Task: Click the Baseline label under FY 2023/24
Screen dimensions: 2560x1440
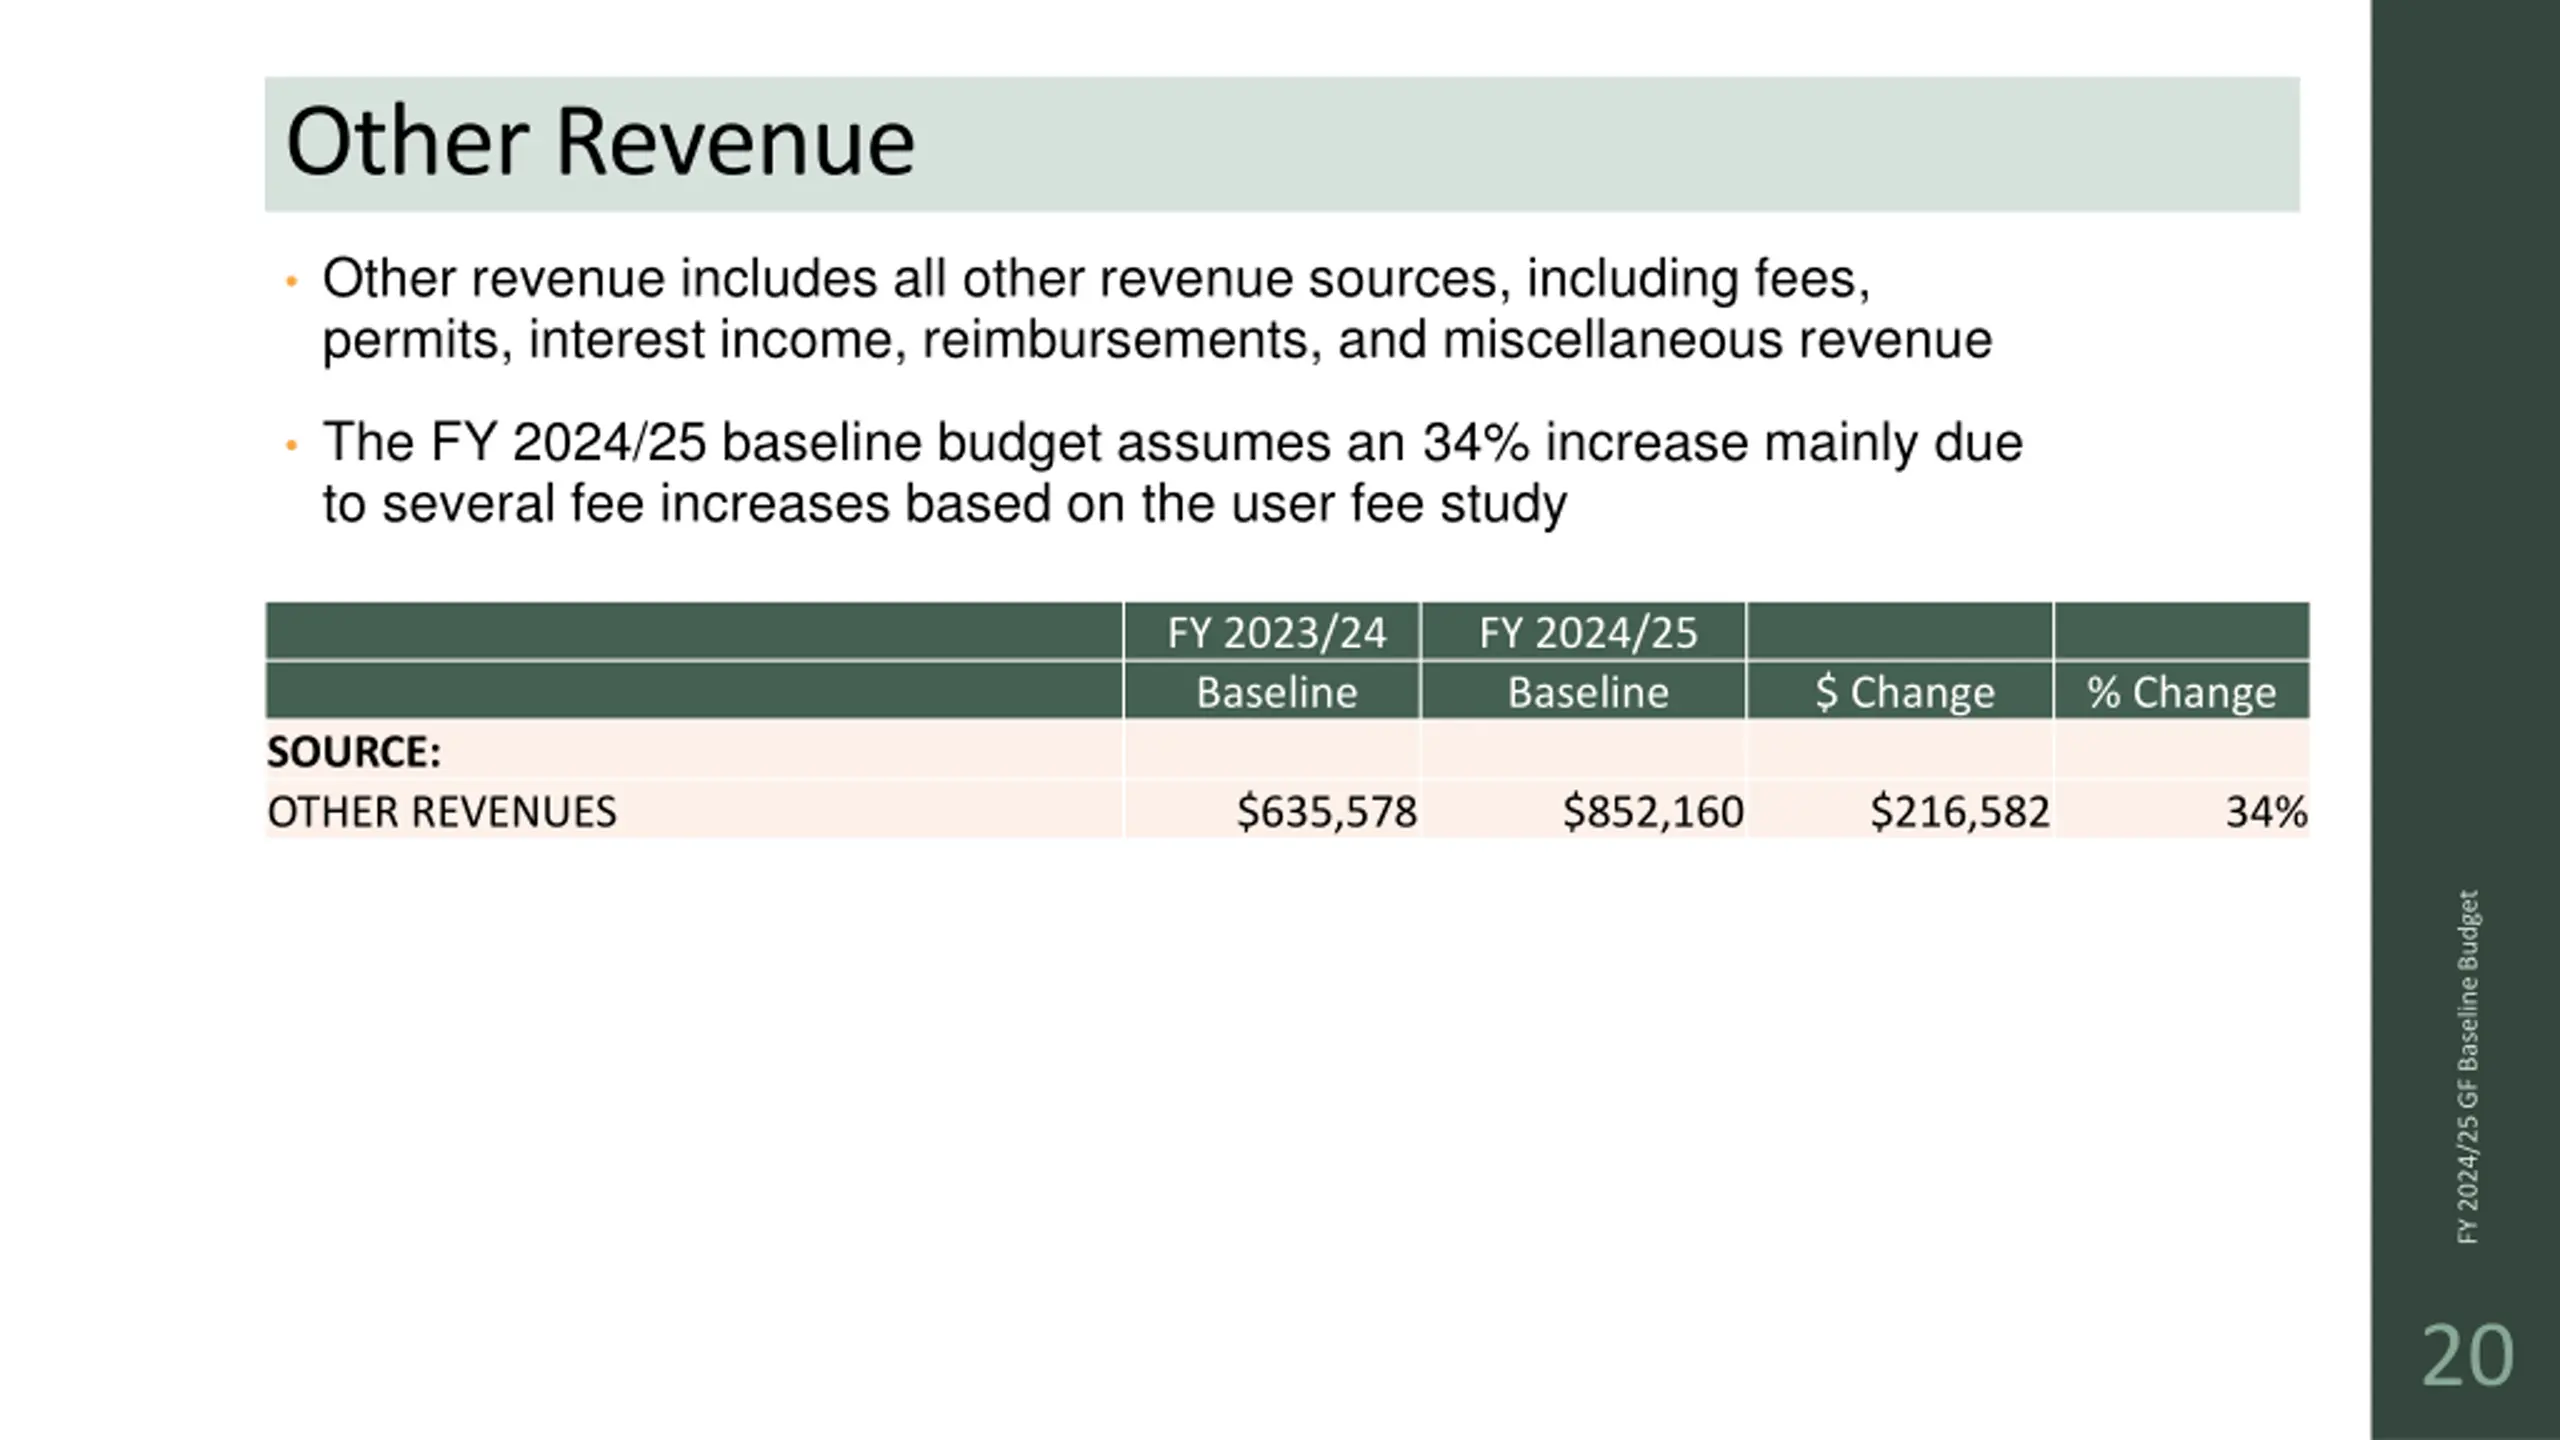Action: 1276,691
